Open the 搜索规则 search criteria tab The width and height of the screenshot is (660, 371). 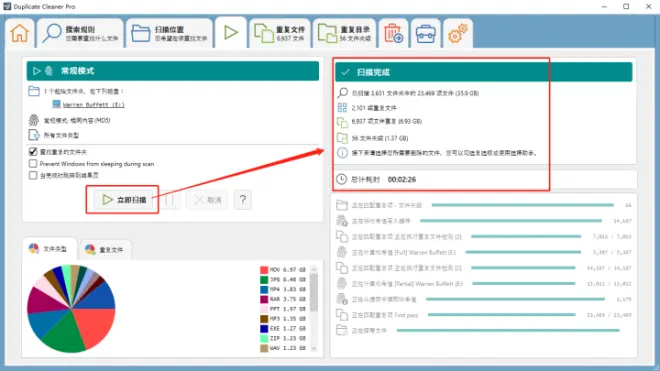tap(80, 33)
